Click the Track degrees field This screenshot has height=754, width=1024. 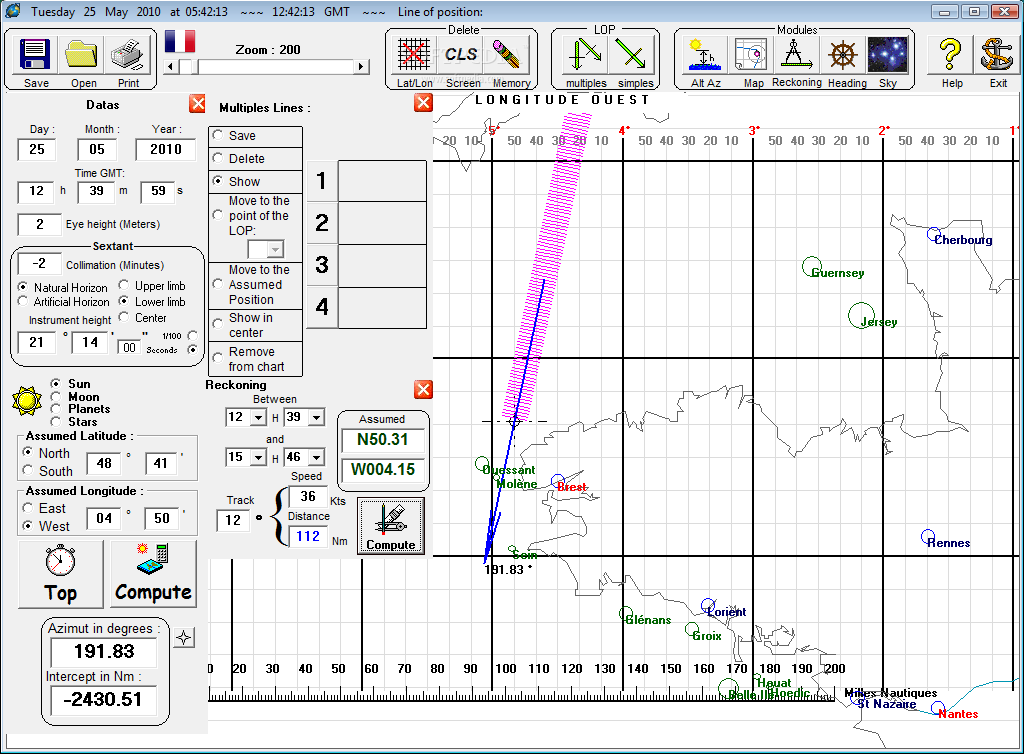click(233, 520)
